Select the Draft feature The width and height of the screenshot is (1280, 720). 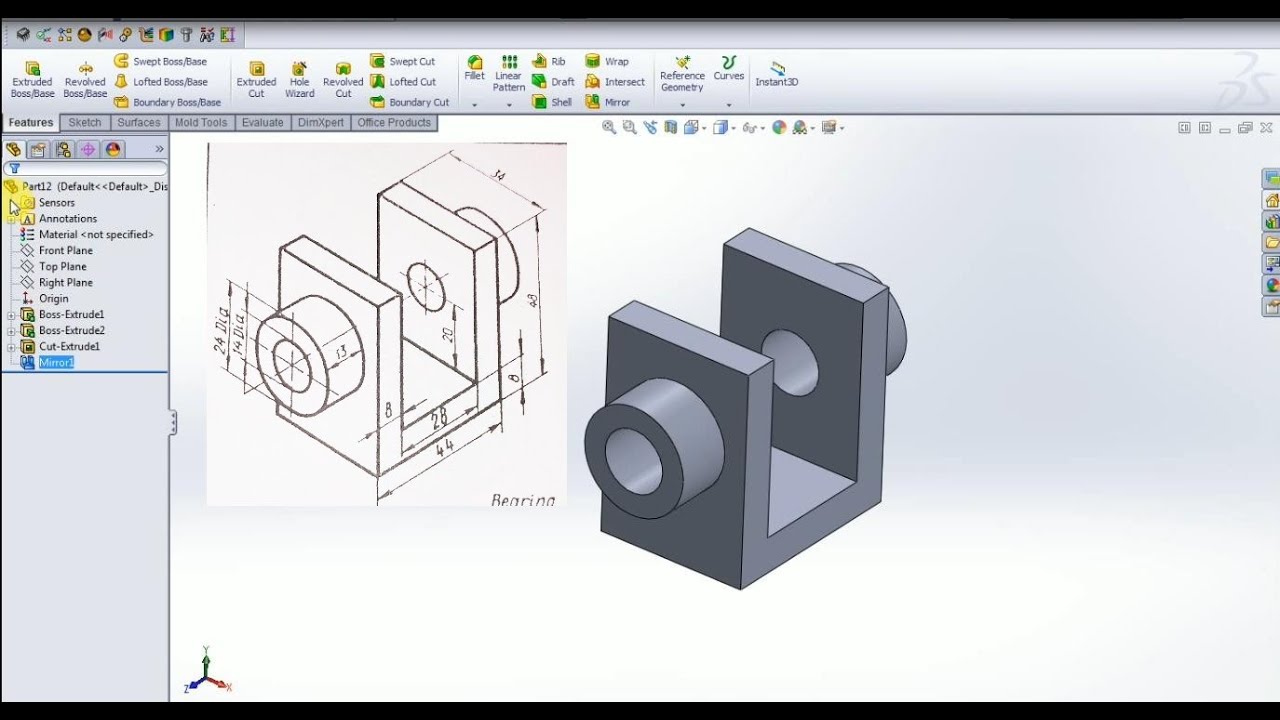pos(553,82)
